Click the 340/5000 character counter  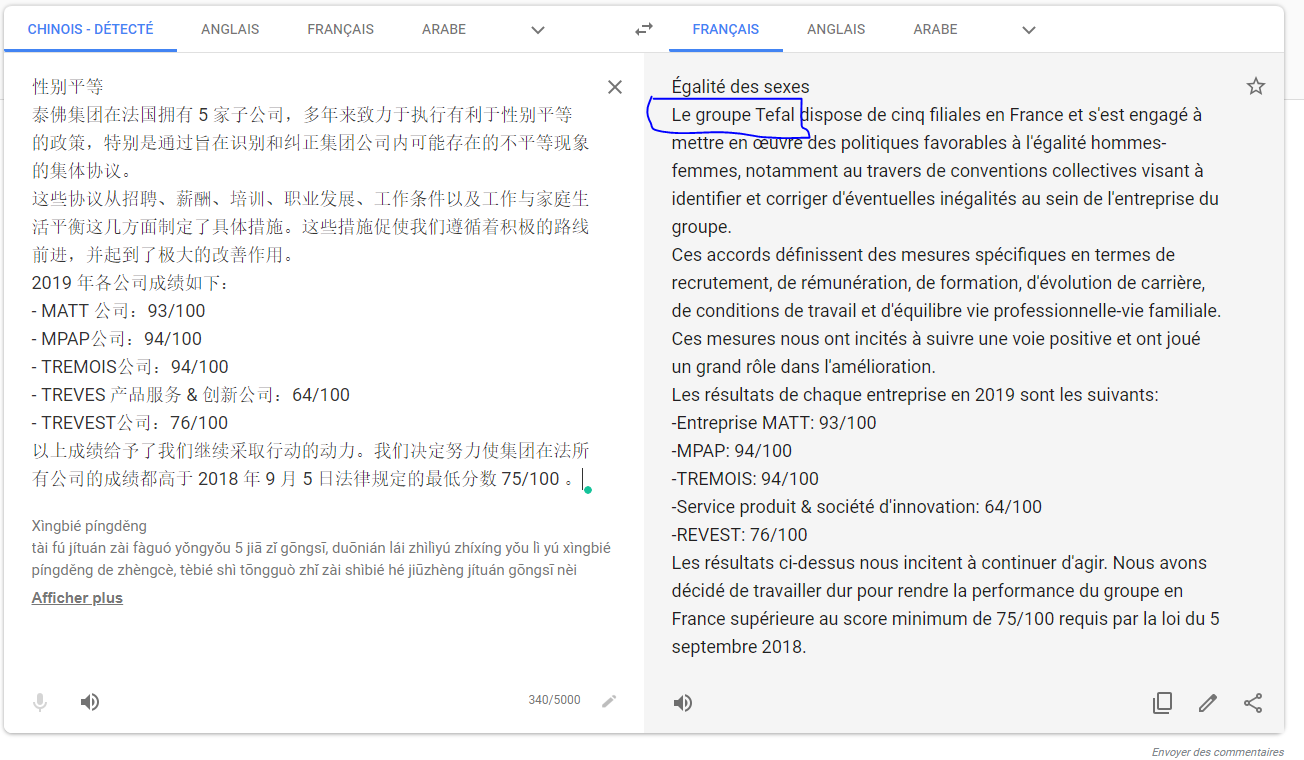(x=554, y=700)
